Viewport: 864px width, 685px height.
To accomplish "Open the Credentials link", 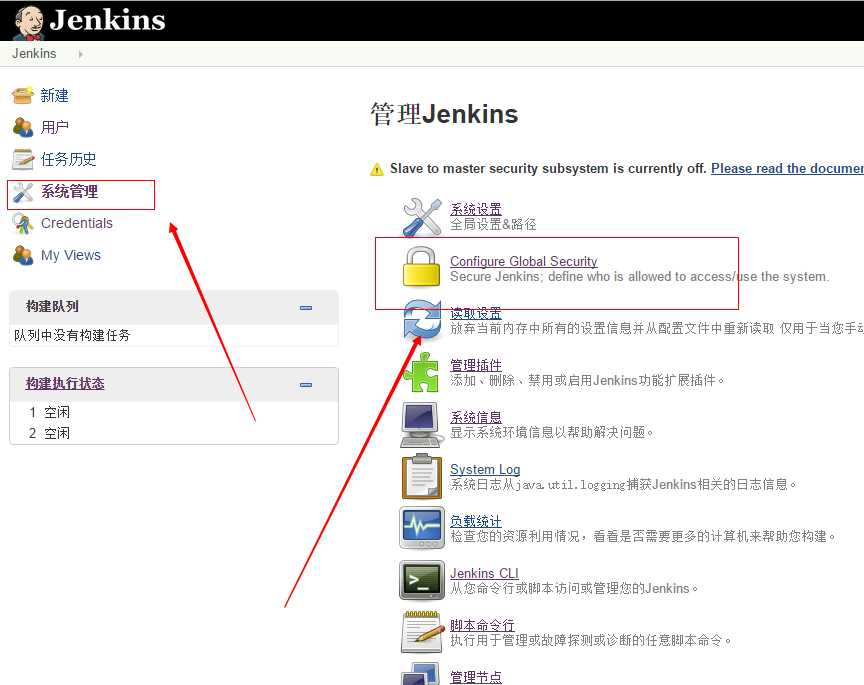I will [77, 223].
